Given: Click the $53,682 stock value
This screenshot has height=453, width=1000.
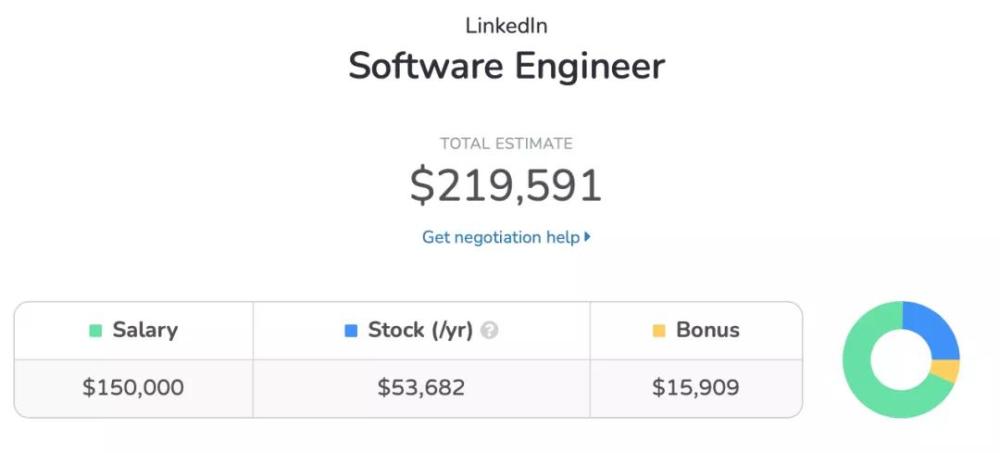Looking at the screenshot, I should tap(421, 387).
